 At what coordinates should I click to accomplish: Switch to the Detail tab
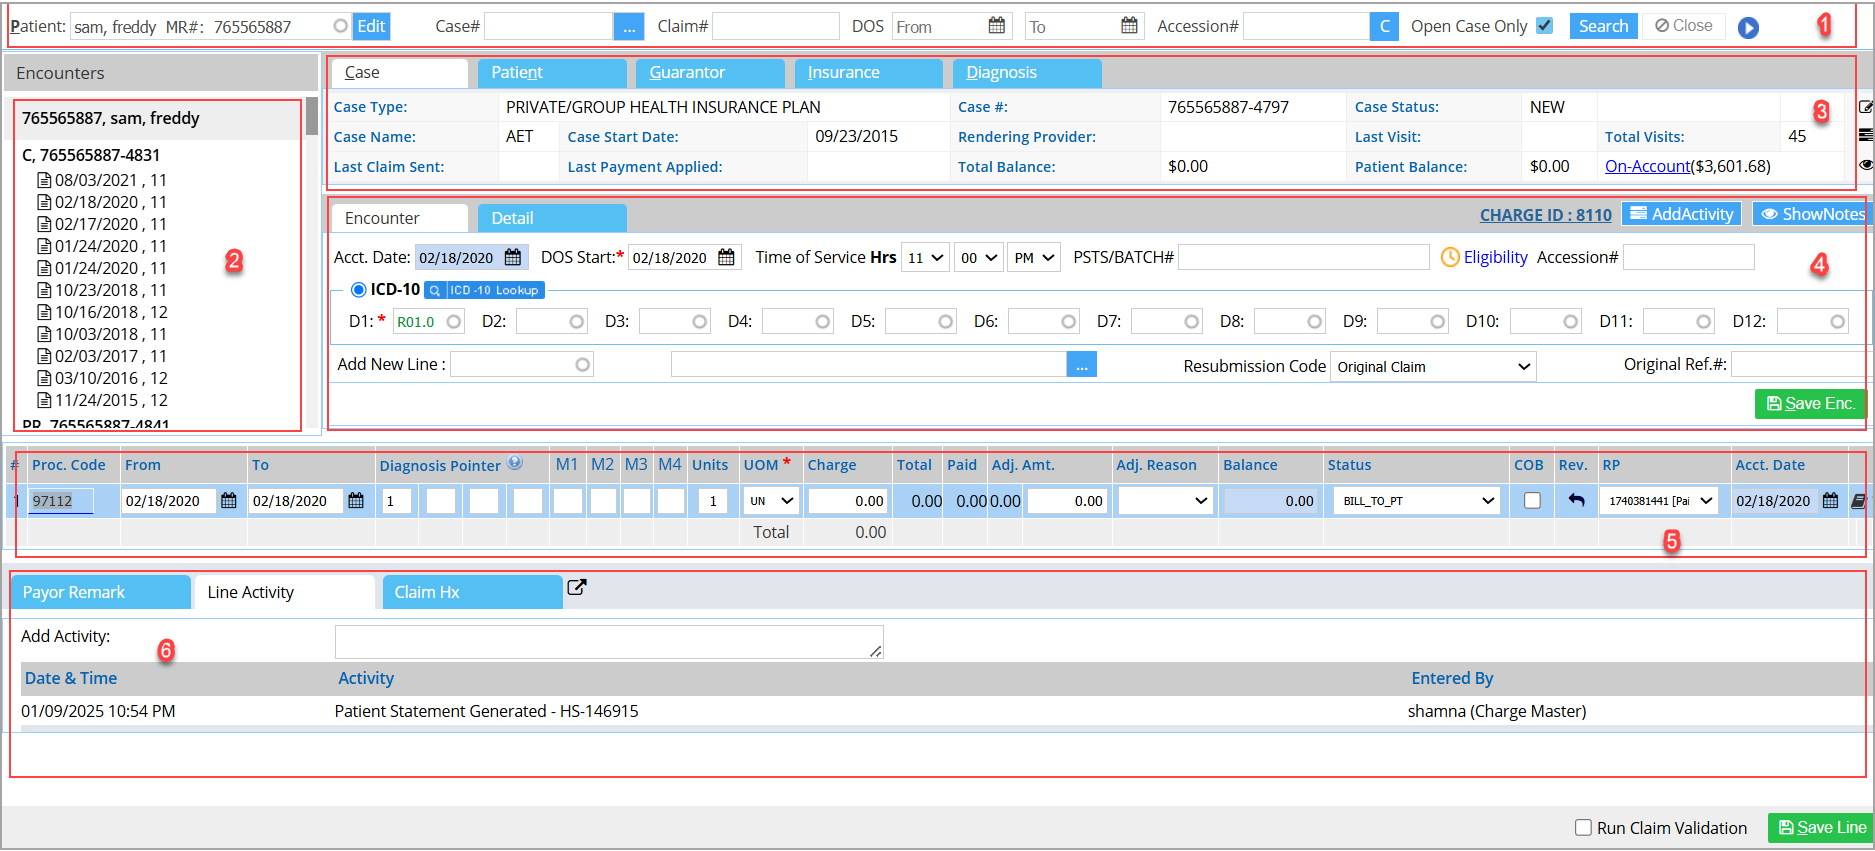pyautogui.click(x=552, y=218)
